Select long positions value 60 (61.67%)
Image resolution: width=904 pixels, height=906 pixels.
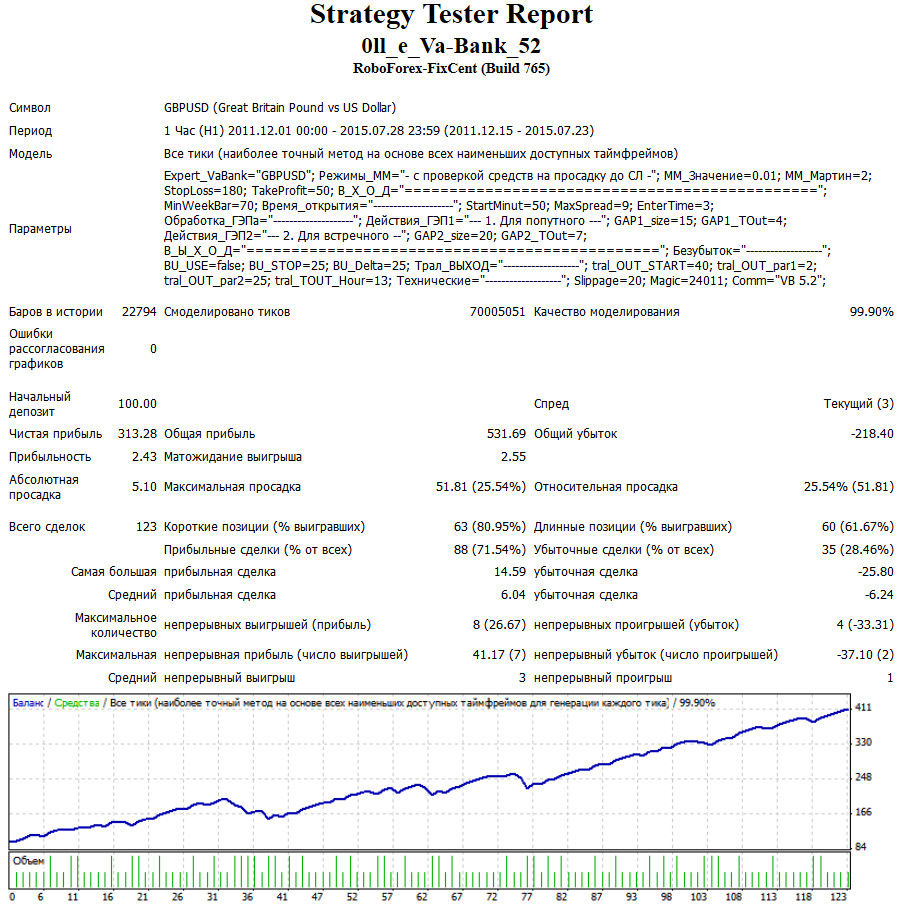858,527
